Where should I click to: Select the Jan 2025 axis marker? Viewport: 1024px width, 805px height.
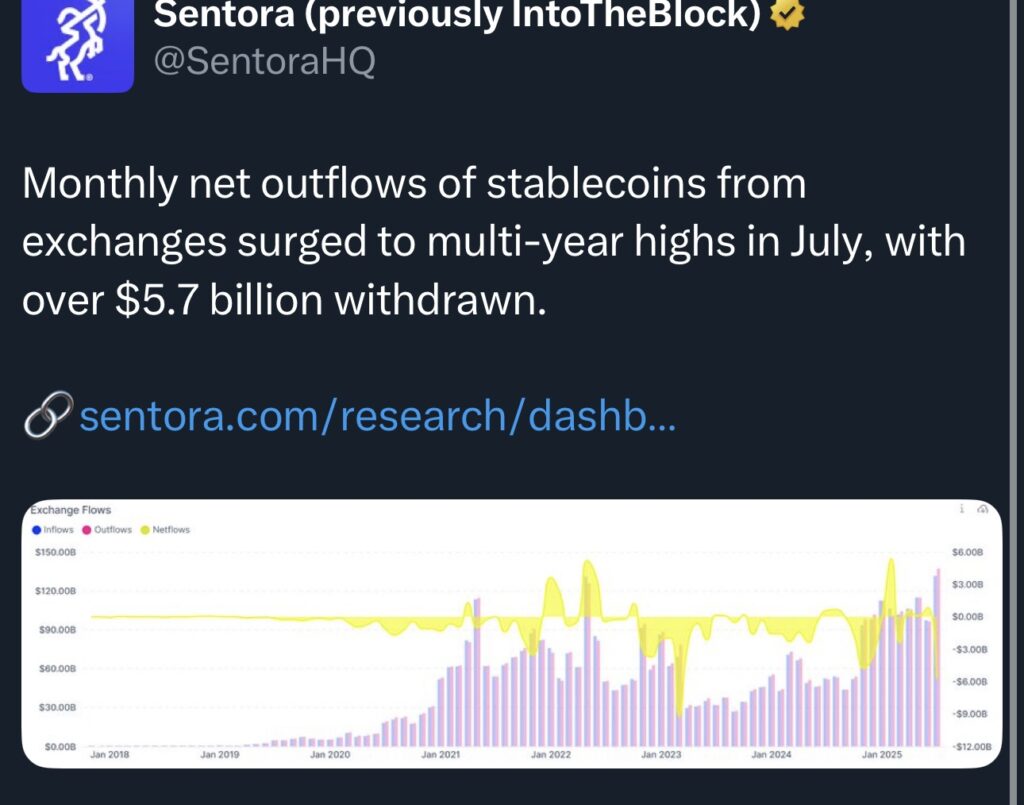tap(882, 755)
